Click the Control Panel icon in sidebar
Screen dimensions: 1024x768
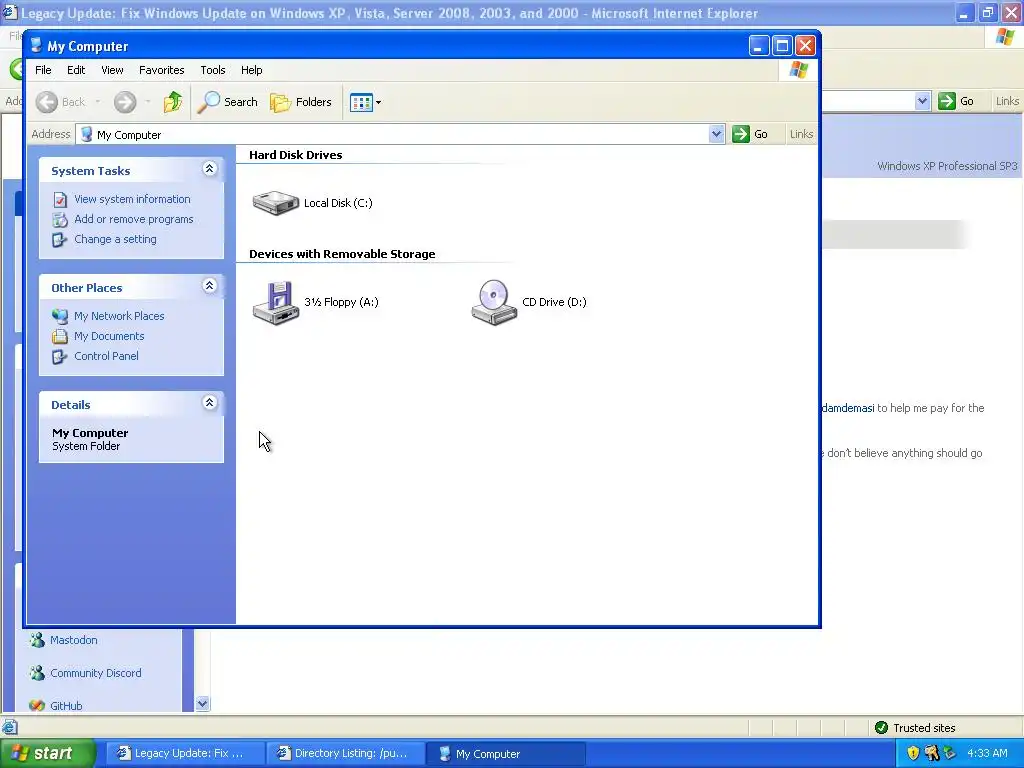coord(60,357)
